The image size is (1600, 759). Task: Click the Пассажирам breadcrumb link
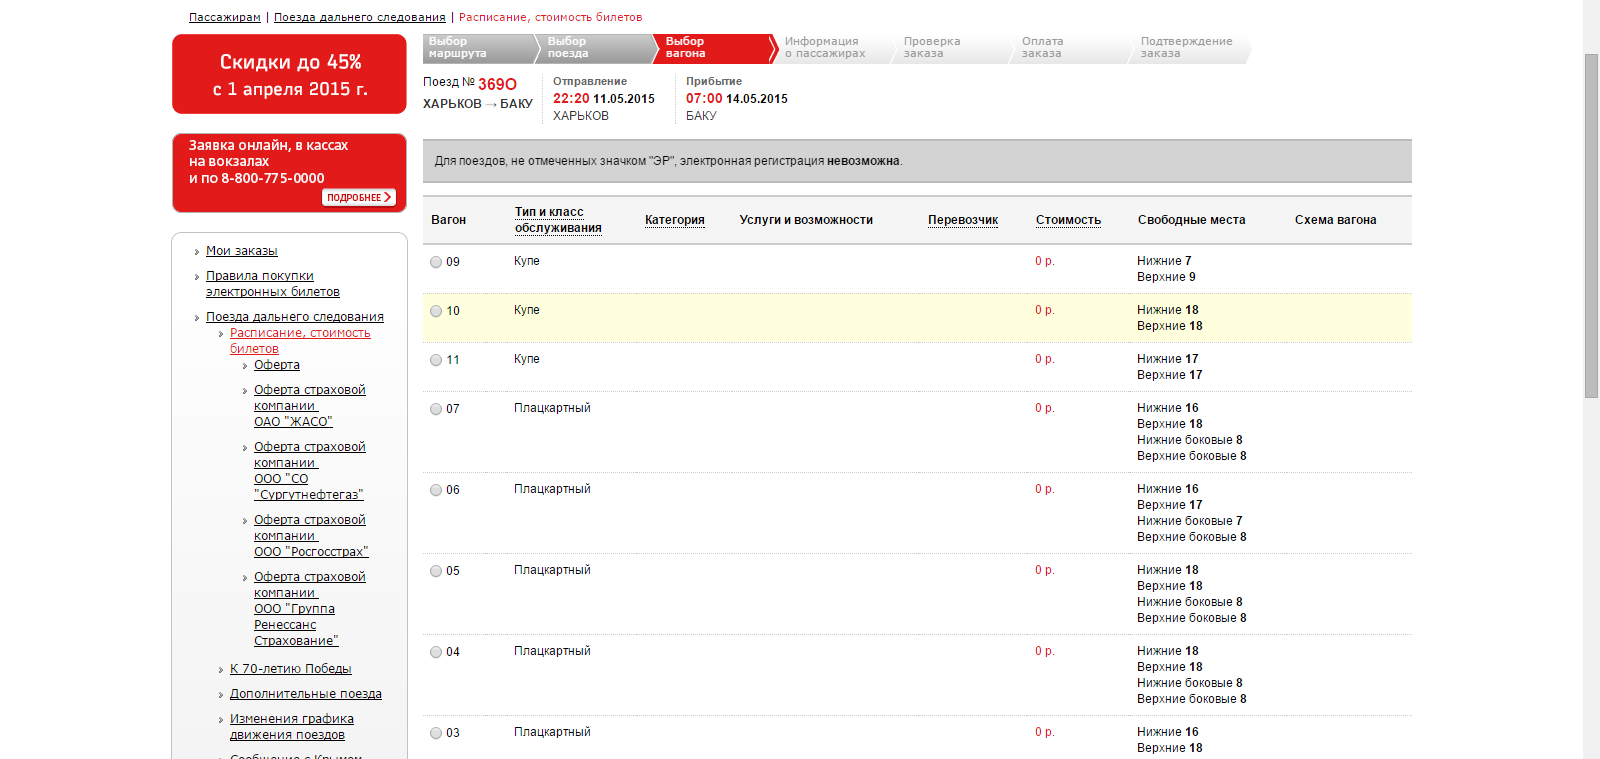224,17
